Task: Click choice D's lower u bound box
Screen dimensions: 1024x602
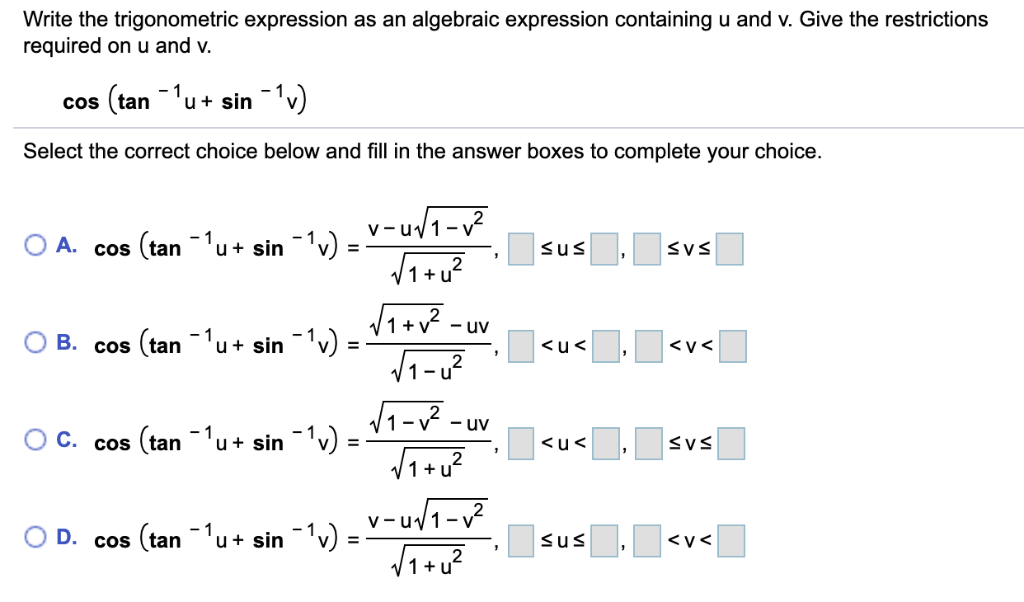Action: point(521,539)
